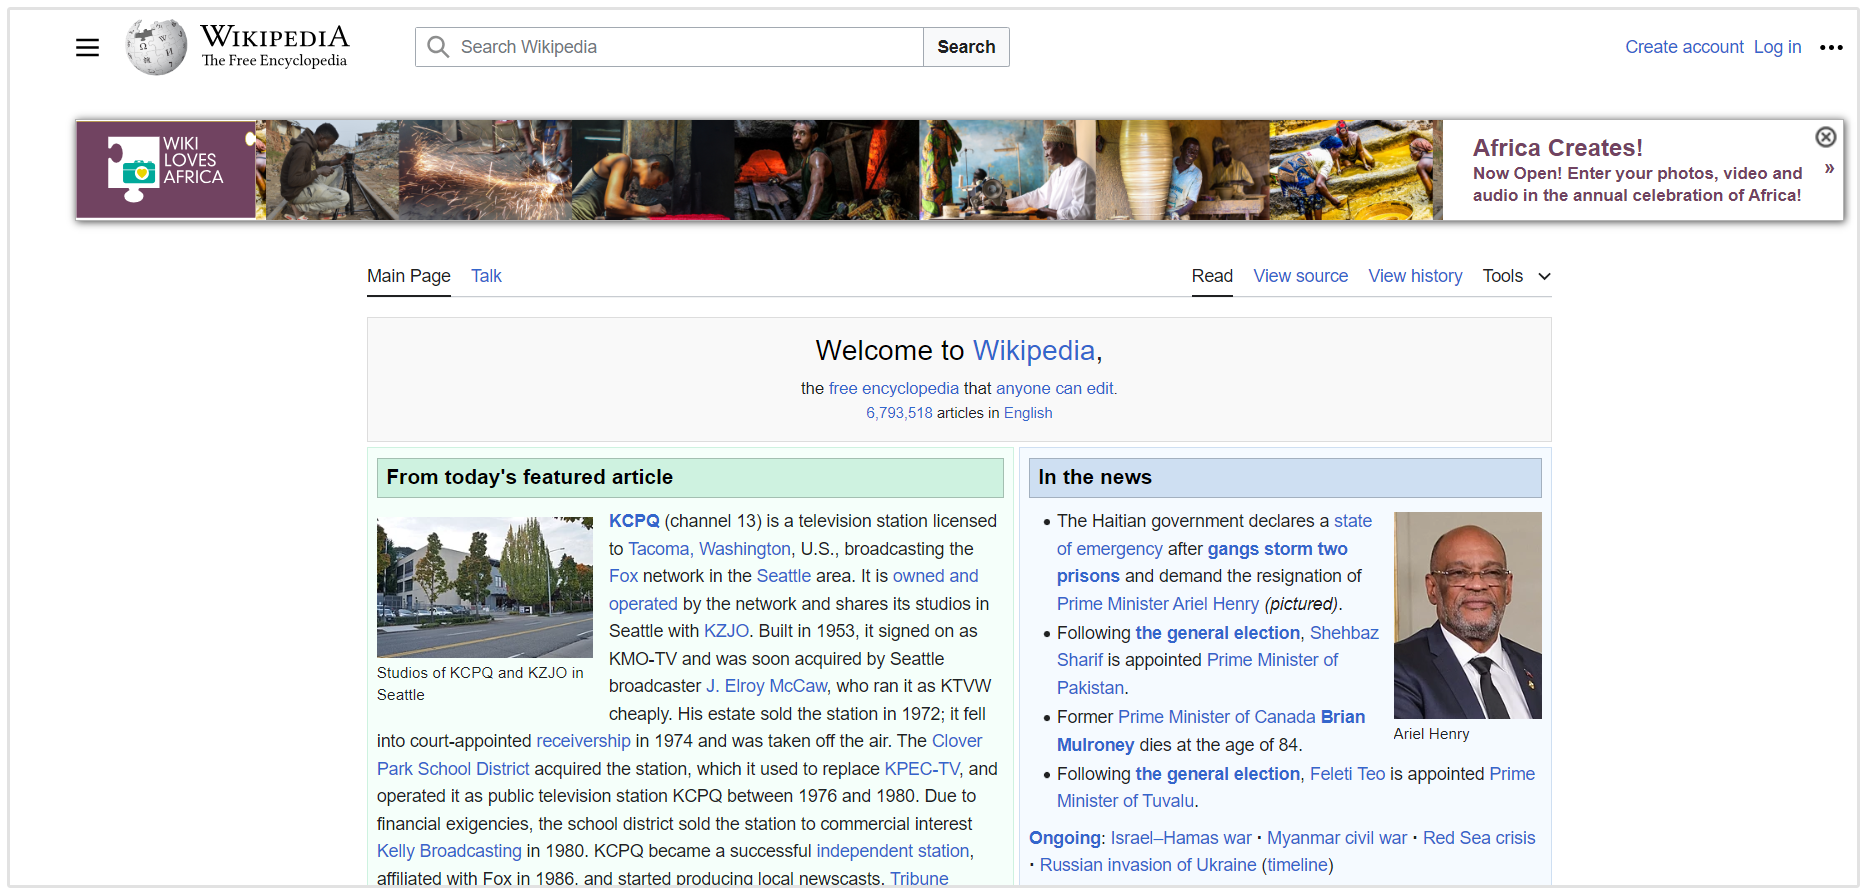This screenshot has height=895, width=1867.
Task: Click the Create account link
Action: pyautogui.click(x=1684, y=47)
